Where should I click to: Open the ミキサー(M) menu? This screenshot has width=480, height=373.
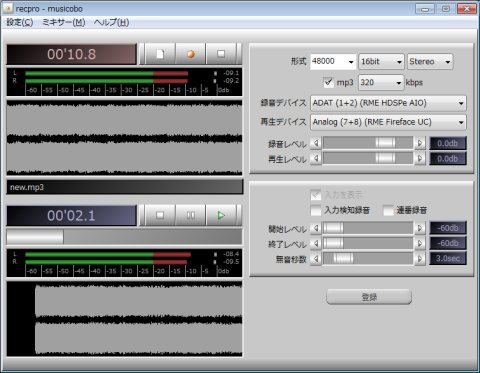click(64, 22)
